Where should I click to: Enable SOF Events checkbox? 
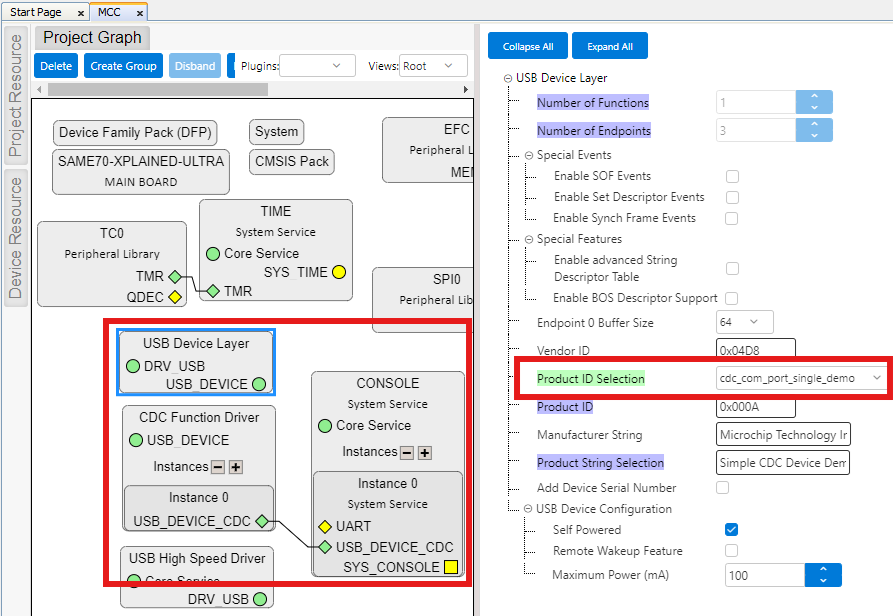click(x=733, y=176)
